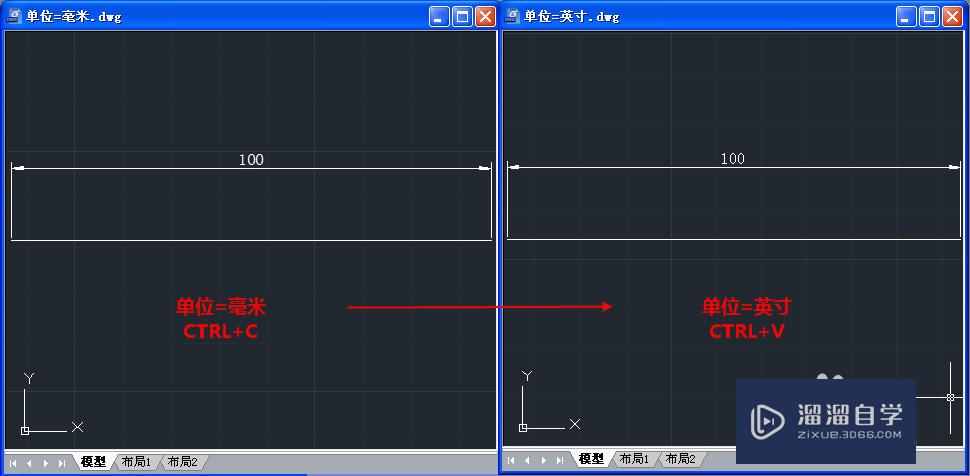Select the 100 dimension text in 单位=毫米.dwg

pyautogui.click(x=251, y=160)
